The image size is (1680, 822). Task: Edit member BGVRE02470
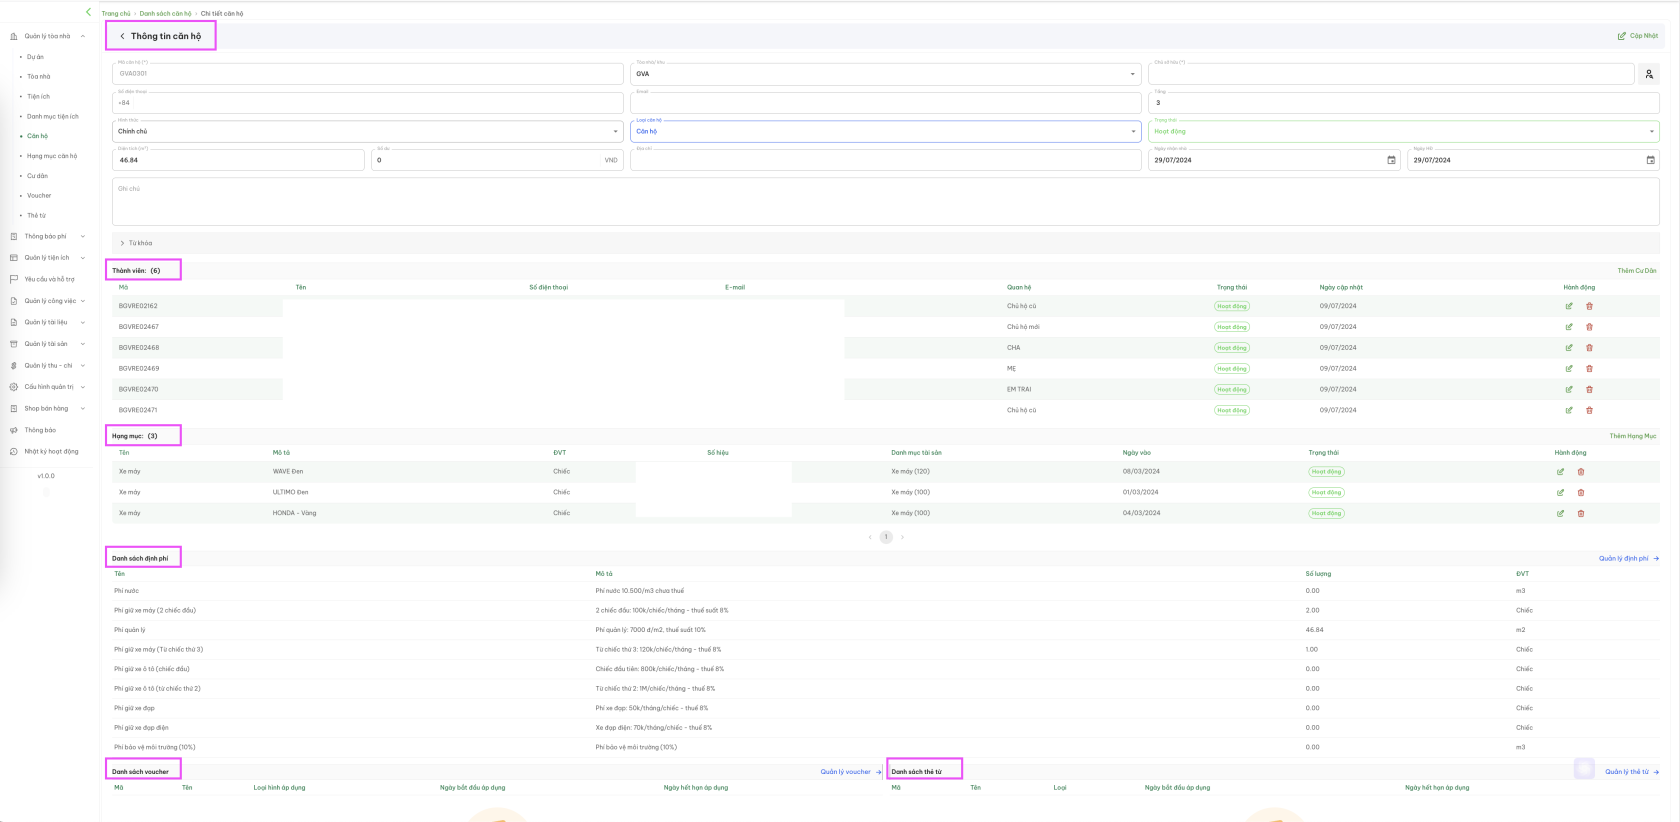pyautogui.click(x=1568, y=390)
